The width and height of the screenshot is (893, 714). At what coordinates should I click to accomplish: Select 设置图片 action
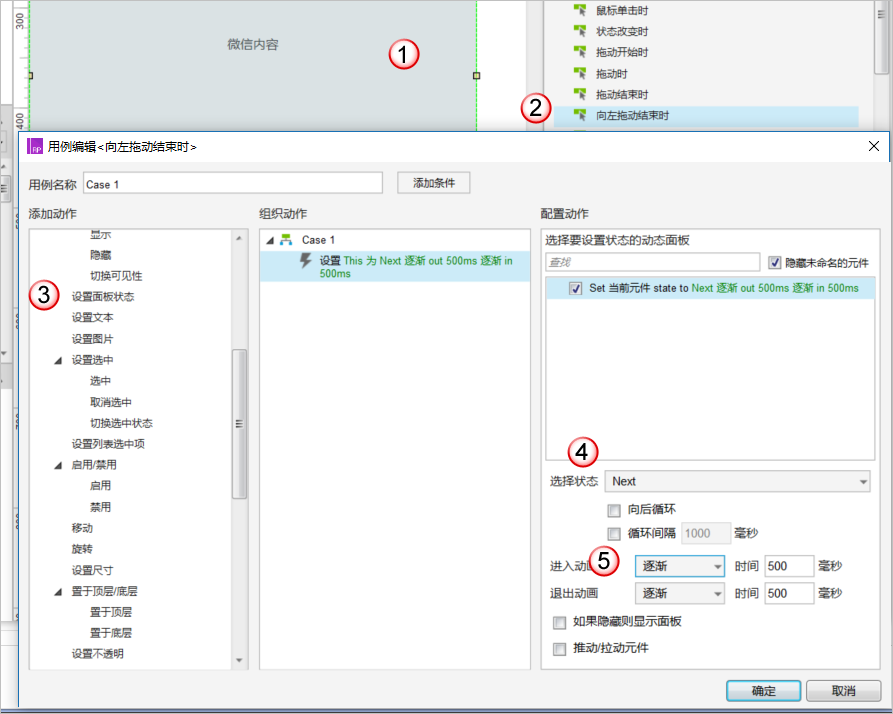pyautogui.click(x=92, y=339)
